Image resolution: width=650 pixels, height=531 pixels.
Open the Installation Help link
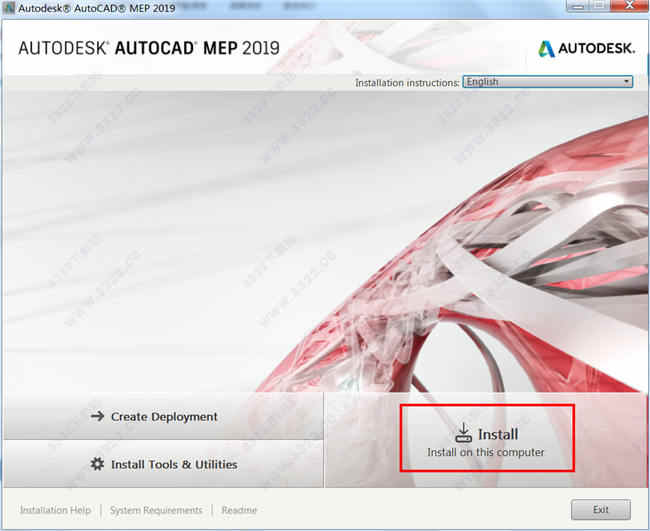(x=55, y=510)
